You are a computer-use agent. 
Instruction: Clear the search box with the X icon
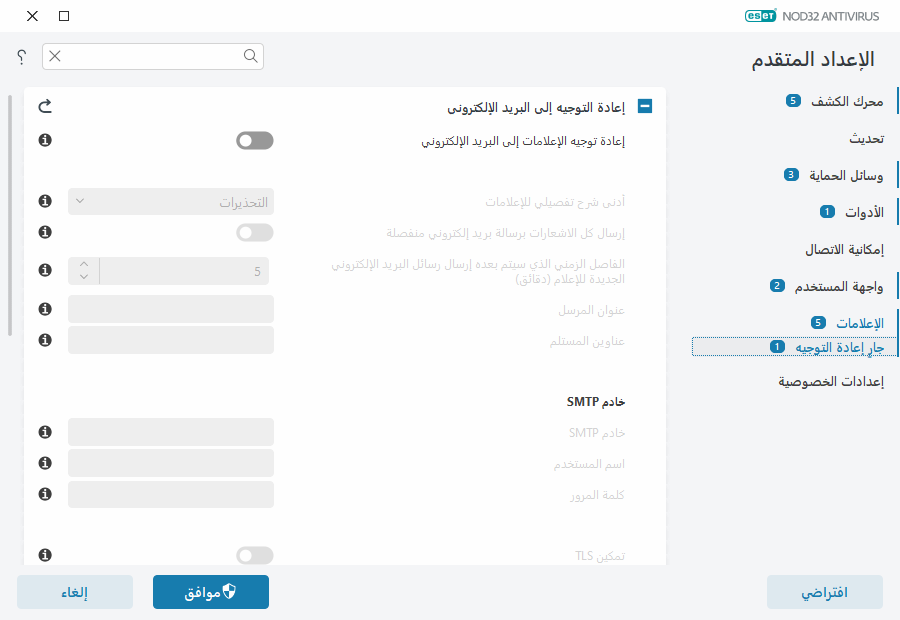[55, 56]
